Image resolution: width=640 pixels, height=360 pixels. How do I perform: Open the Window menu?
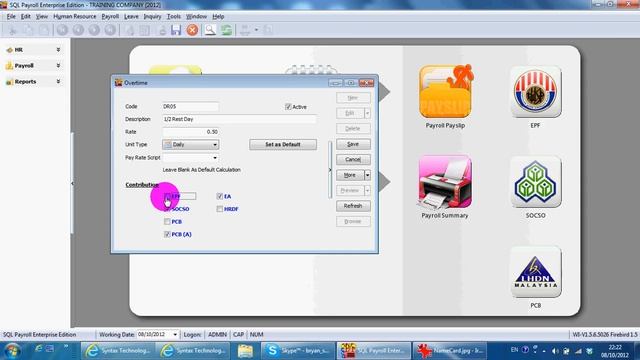pyautogui.click(x=196, y=16)
